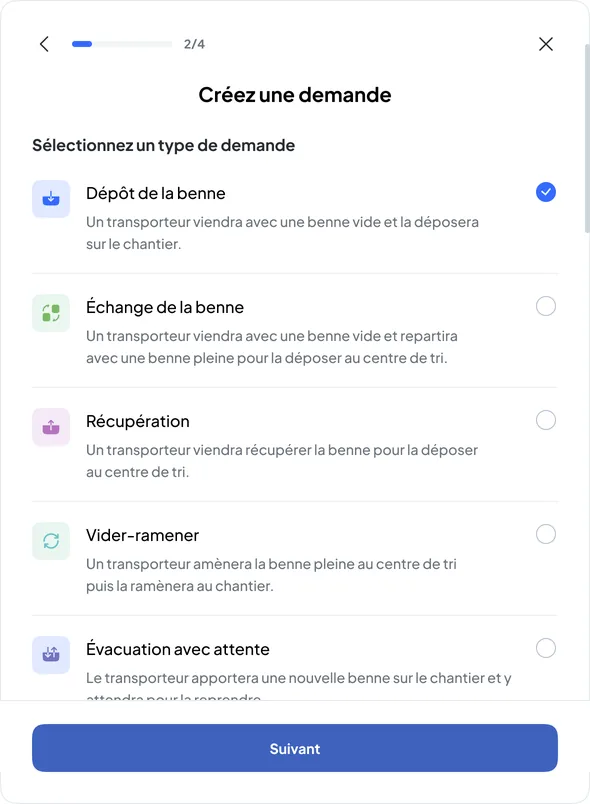
Task: Select the Échange de la benne radio button
Action: click(x=546, y=306)
